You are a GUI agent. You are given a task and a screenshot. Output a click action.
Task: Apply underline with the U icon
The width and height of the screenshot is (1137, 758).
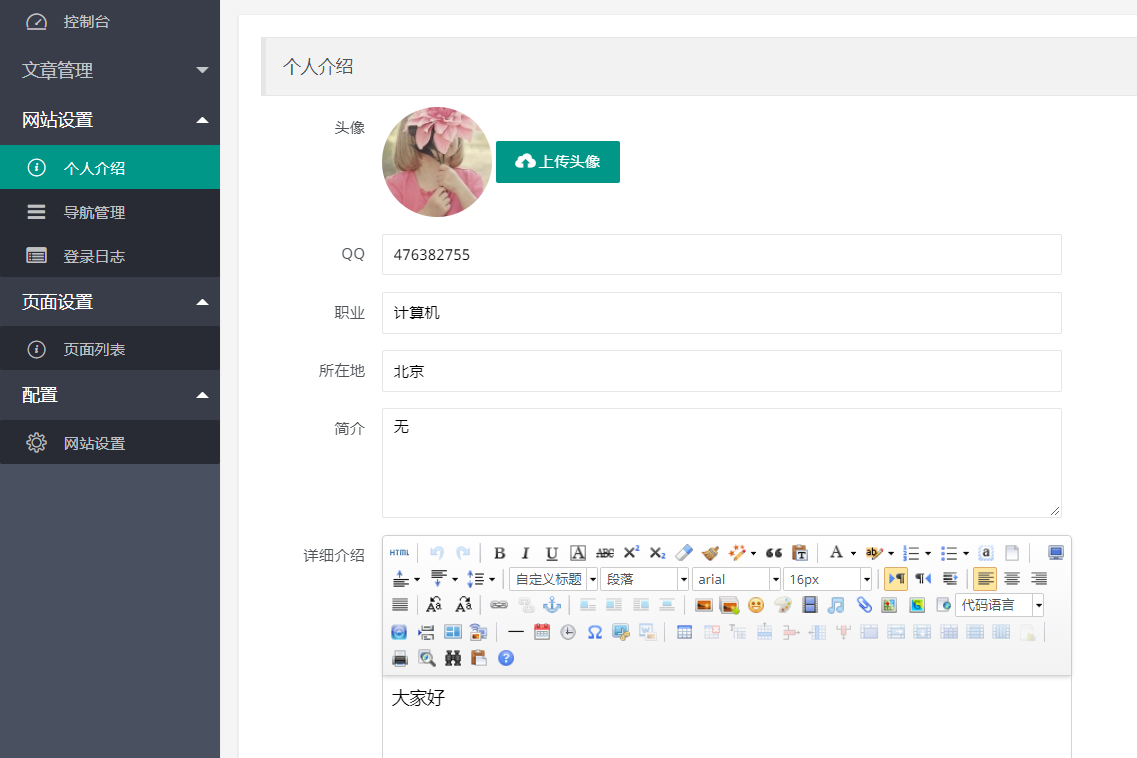551,553
